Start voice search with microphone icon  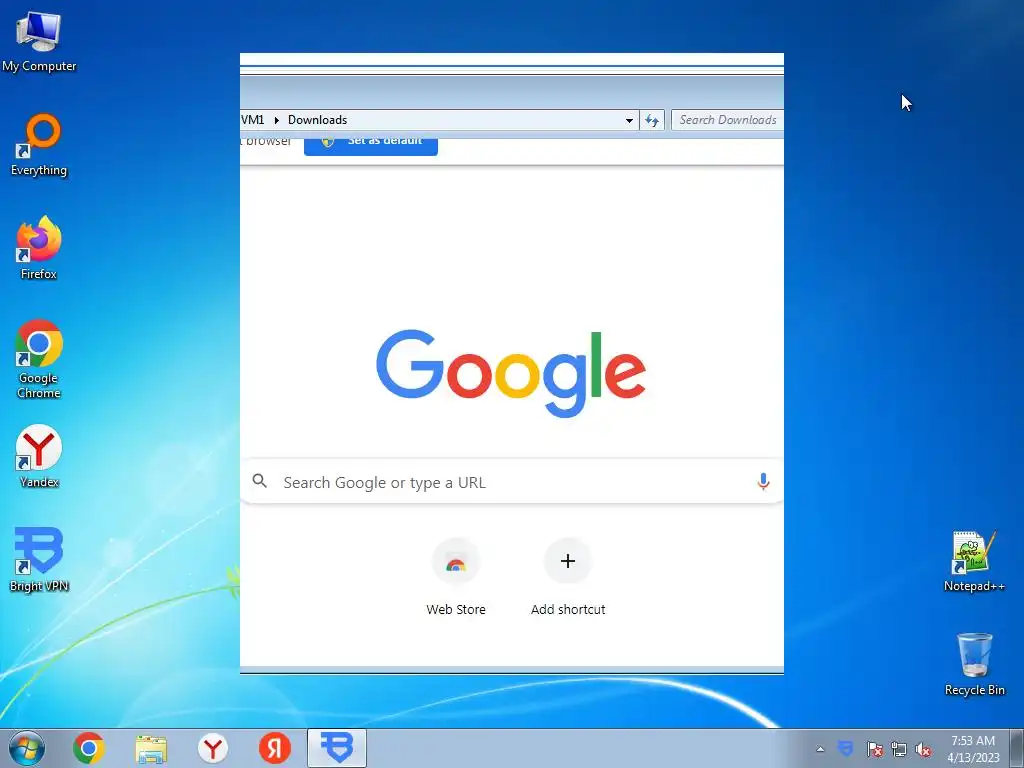763,482
